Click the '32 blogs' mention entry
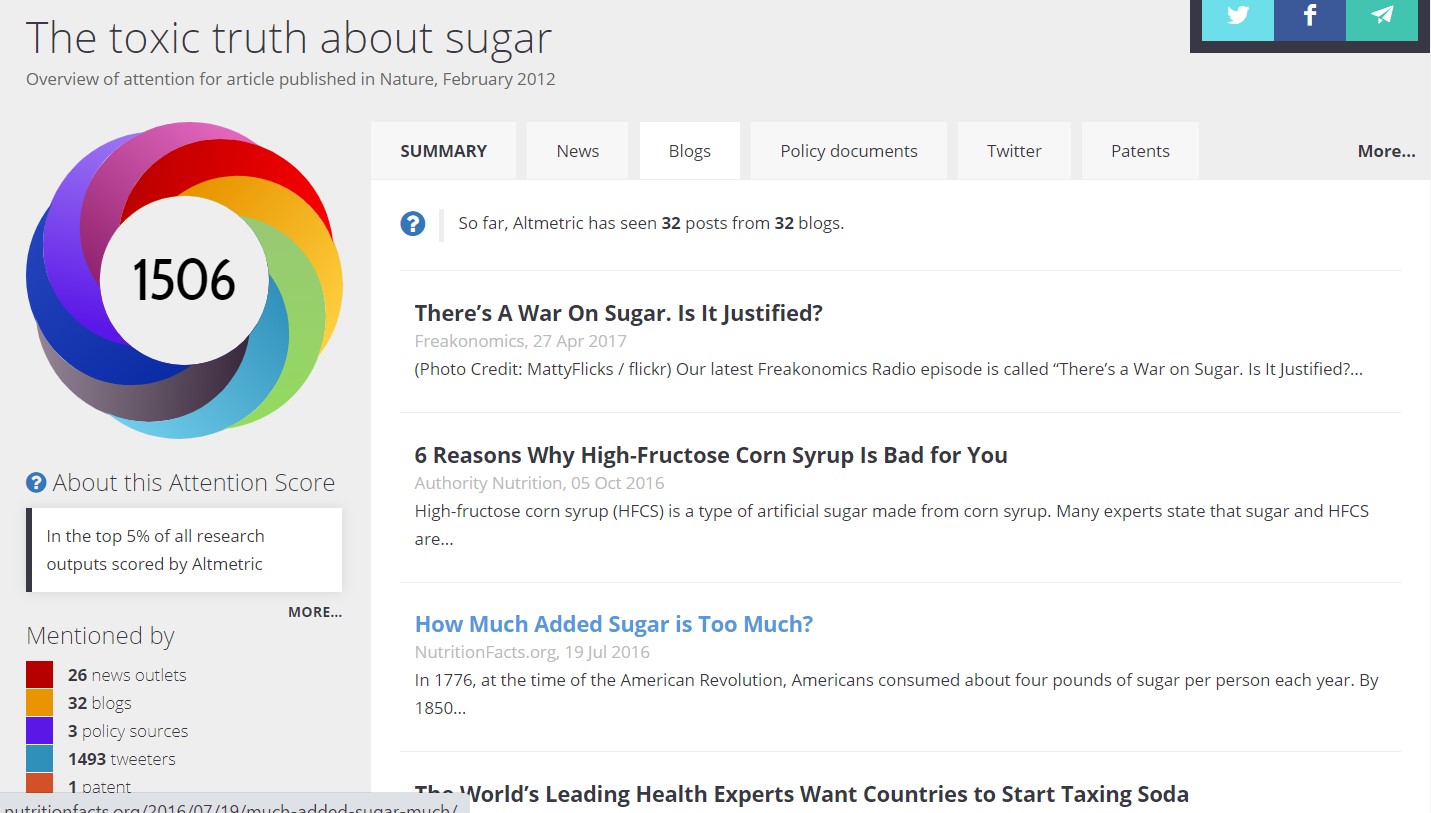The height and width of the screenshot is (813, 1431). click(x=99, y=703)
